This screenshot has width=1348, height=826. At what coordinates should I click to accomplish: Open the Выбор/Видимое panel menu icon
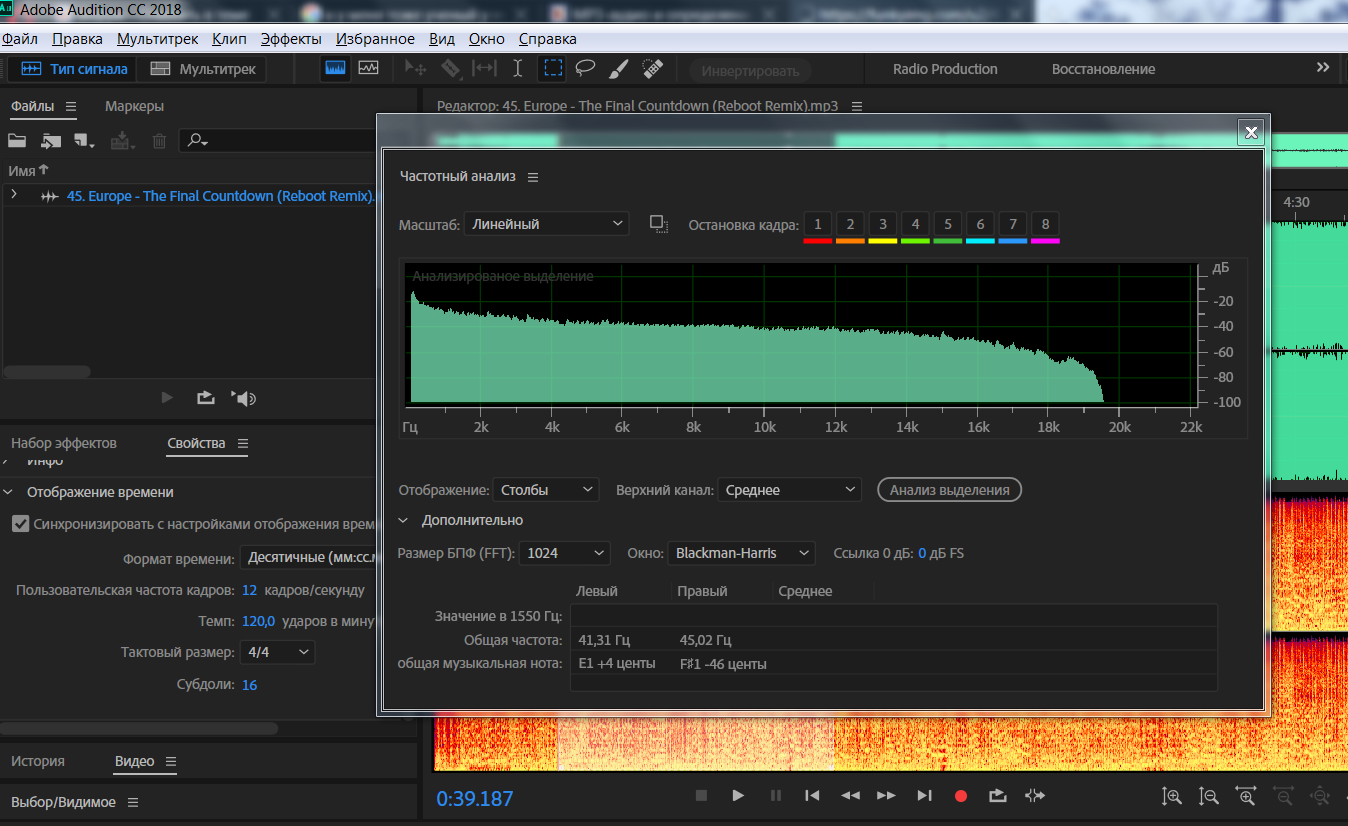coord(133,802)
